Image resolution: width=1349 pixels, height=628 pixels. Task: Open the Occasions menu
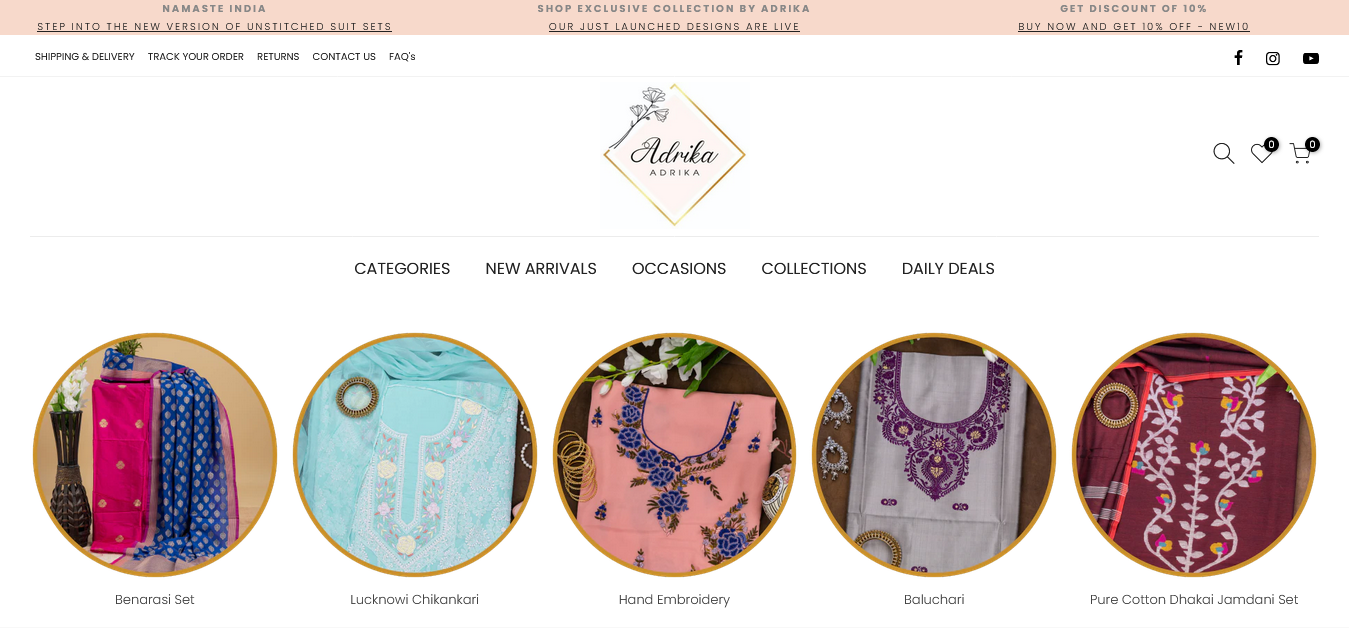pos(679,269)
